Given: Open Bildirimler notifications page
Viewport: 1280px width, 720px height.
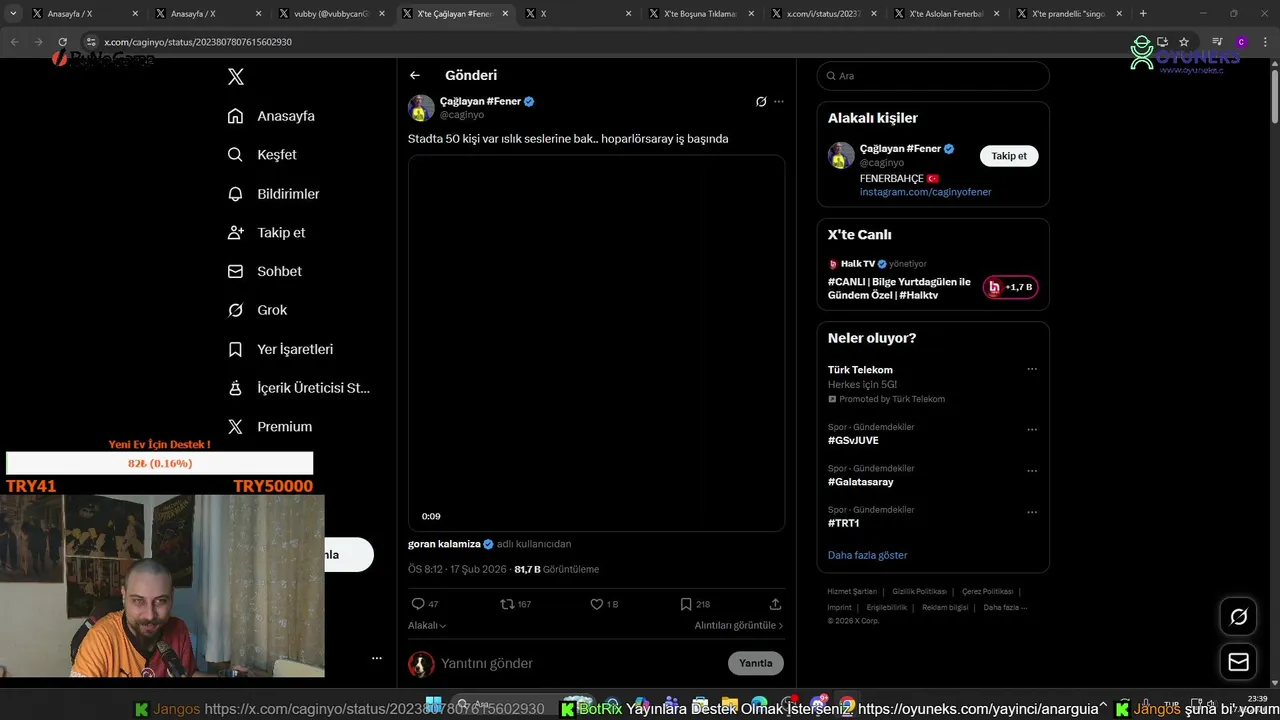Looking at the screenshot, I should click(273, 194).
